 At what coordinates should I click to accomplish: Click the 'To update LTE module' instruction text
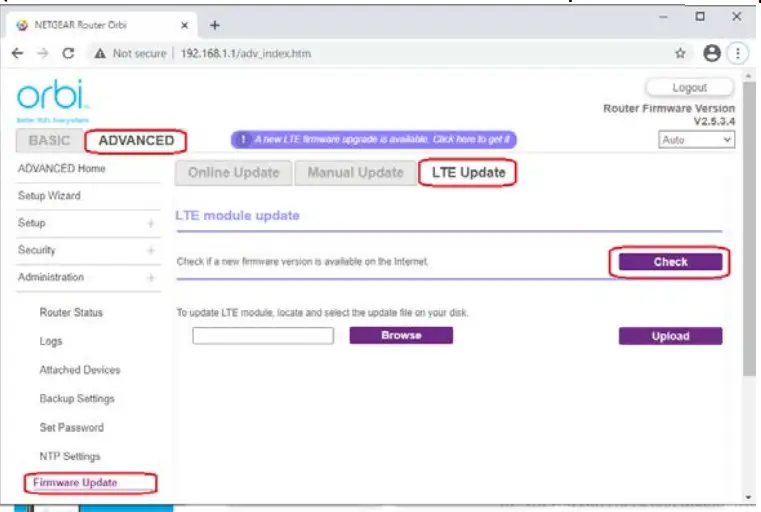[x=322, y=313]
